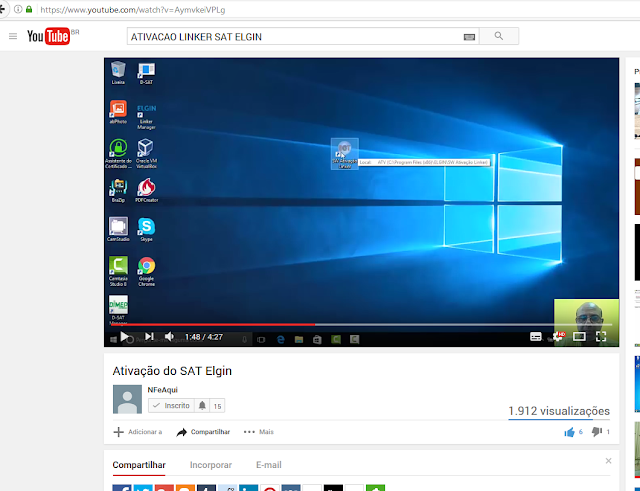The height and width of the screenshot is (491, 640).
Task: Click the File Explorer folder on the video's taskbar
Action: 299,339
